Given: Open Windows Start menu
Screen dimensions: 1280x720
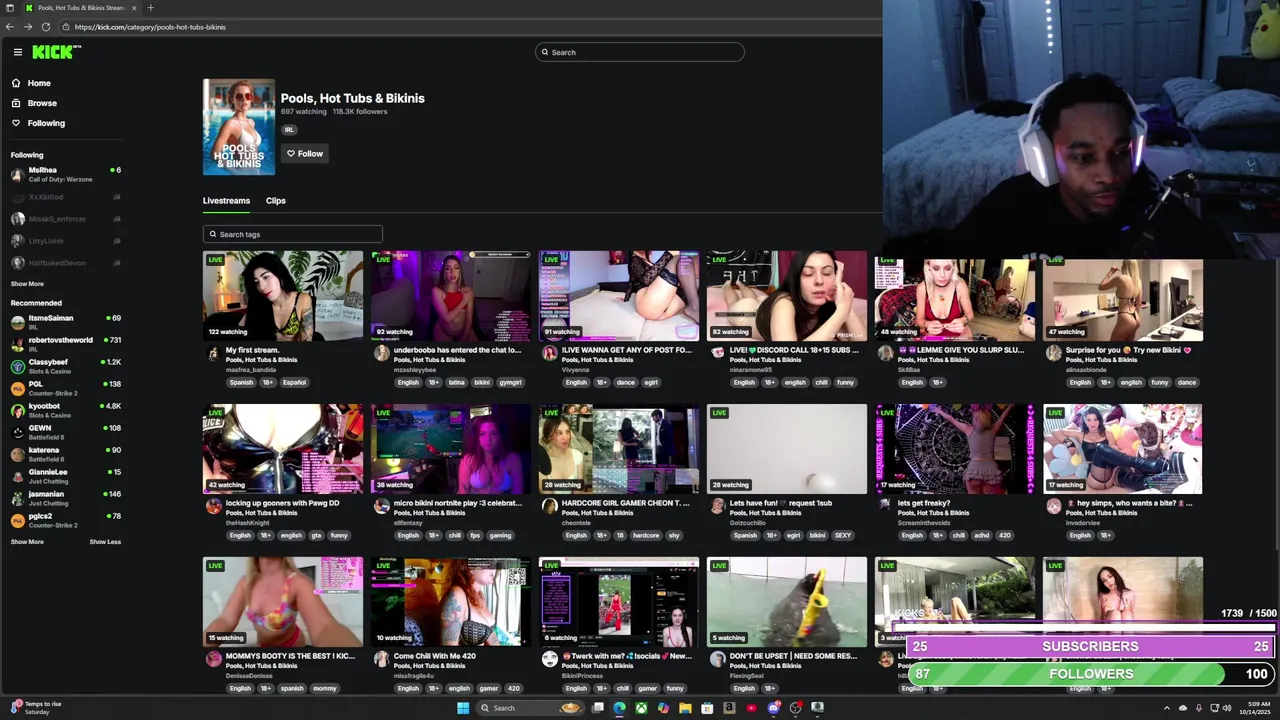Looking at the screenshot, I should 463,708.
